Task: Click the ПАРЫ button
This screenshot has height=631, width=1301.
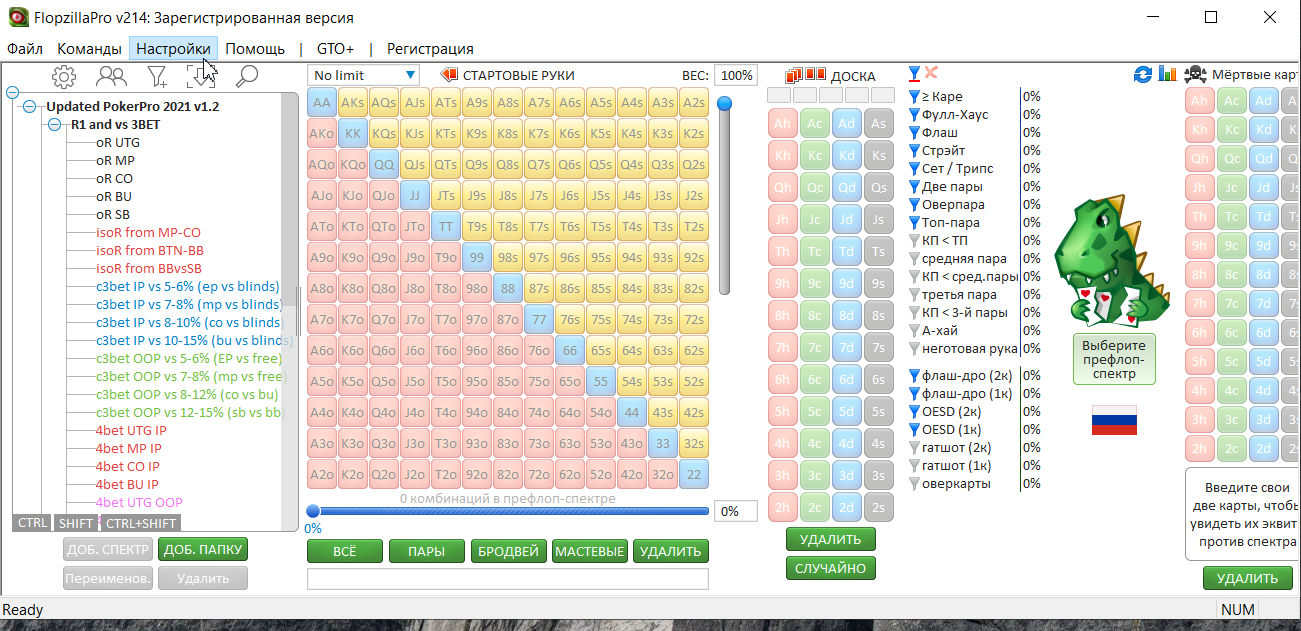Action: pos(427,551)
